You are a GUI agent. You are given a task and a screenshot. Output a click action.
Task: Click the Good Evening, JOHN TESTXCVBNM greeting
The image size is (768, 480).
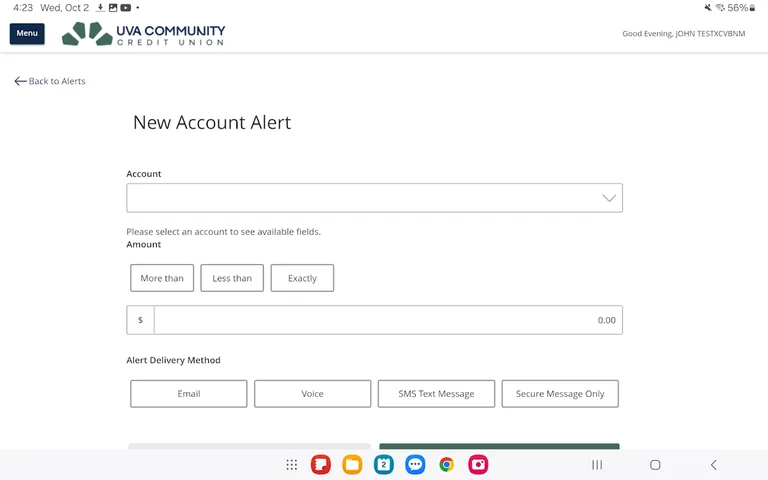(684, 34)
